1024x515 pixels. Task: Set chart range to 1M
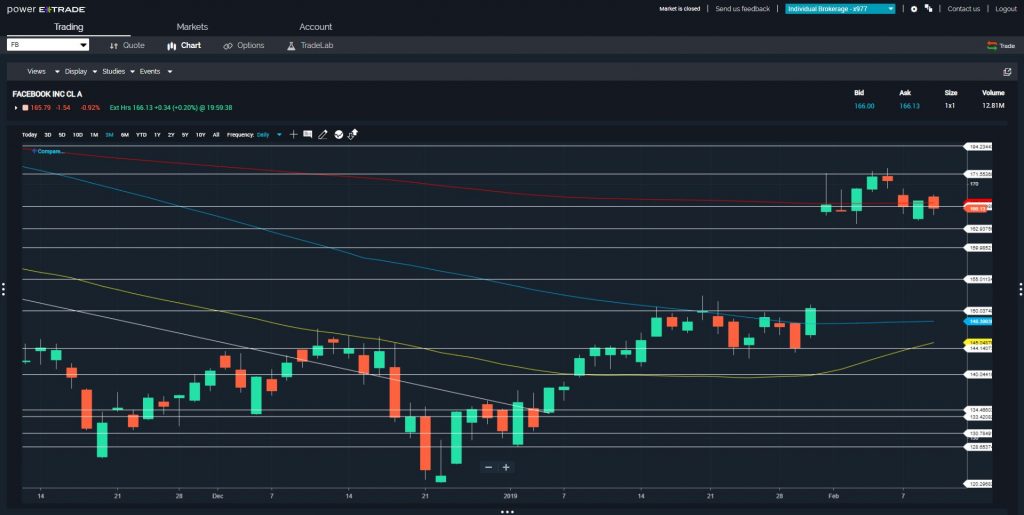tap(94, 134)
